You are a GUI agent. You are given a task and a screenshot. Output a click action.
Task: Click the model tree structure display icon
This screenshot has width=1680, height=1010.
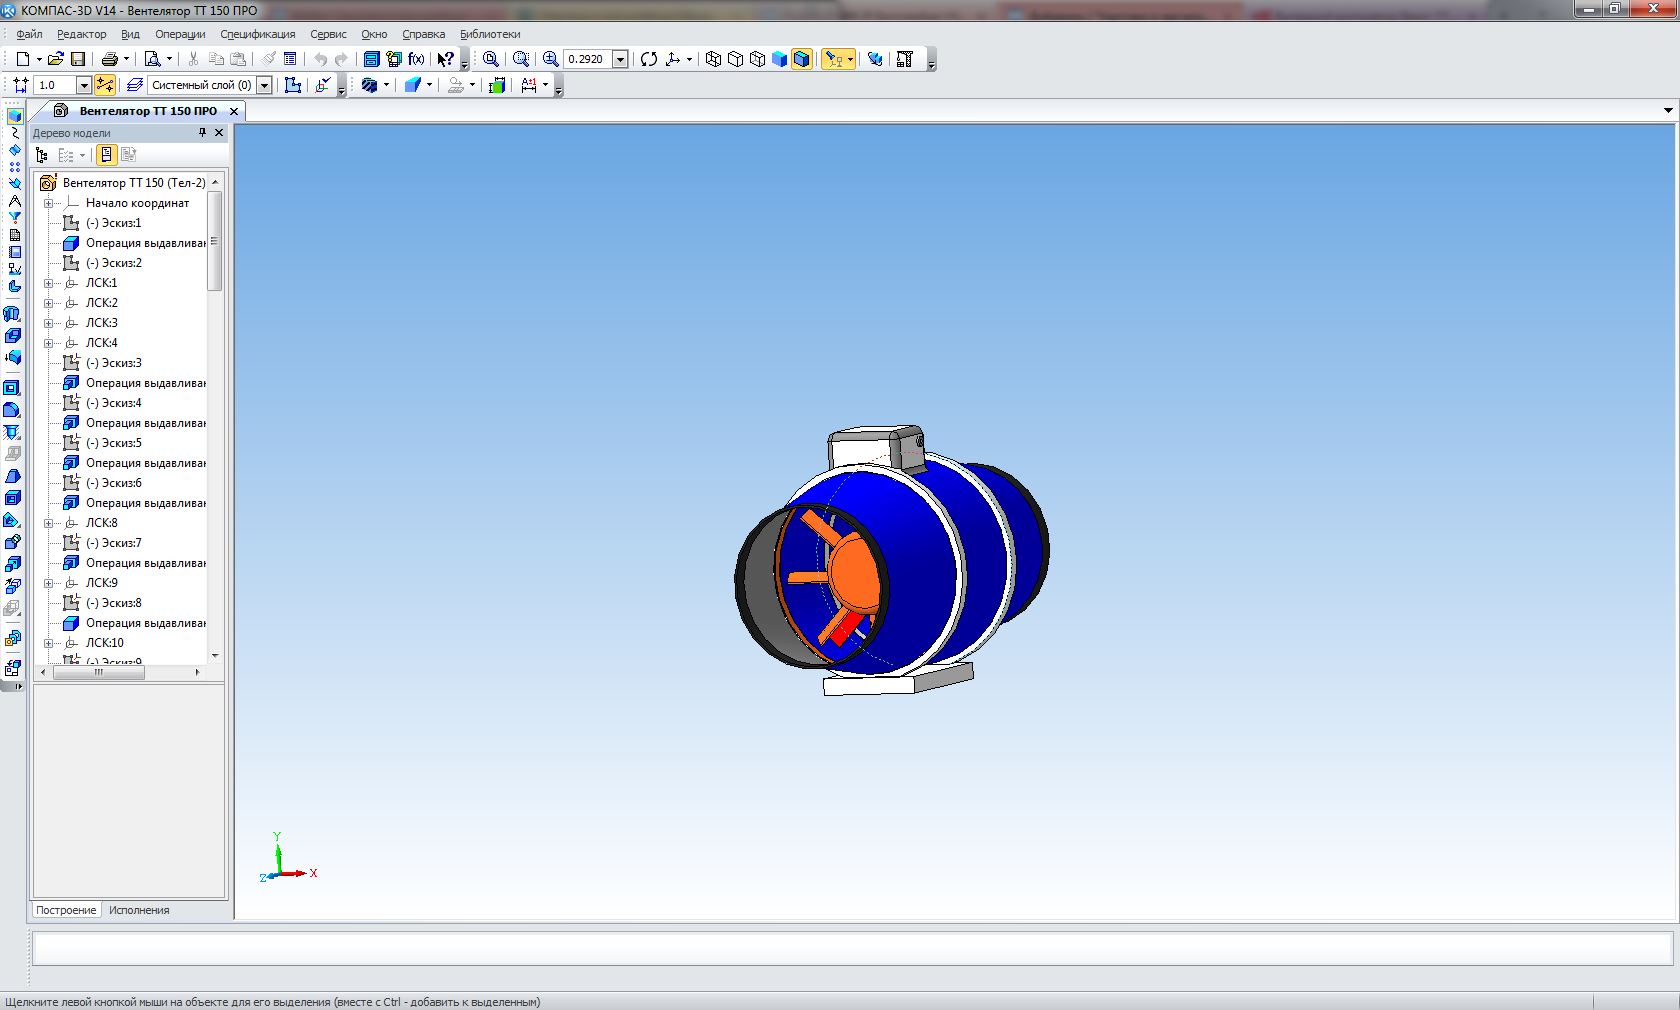42,155
